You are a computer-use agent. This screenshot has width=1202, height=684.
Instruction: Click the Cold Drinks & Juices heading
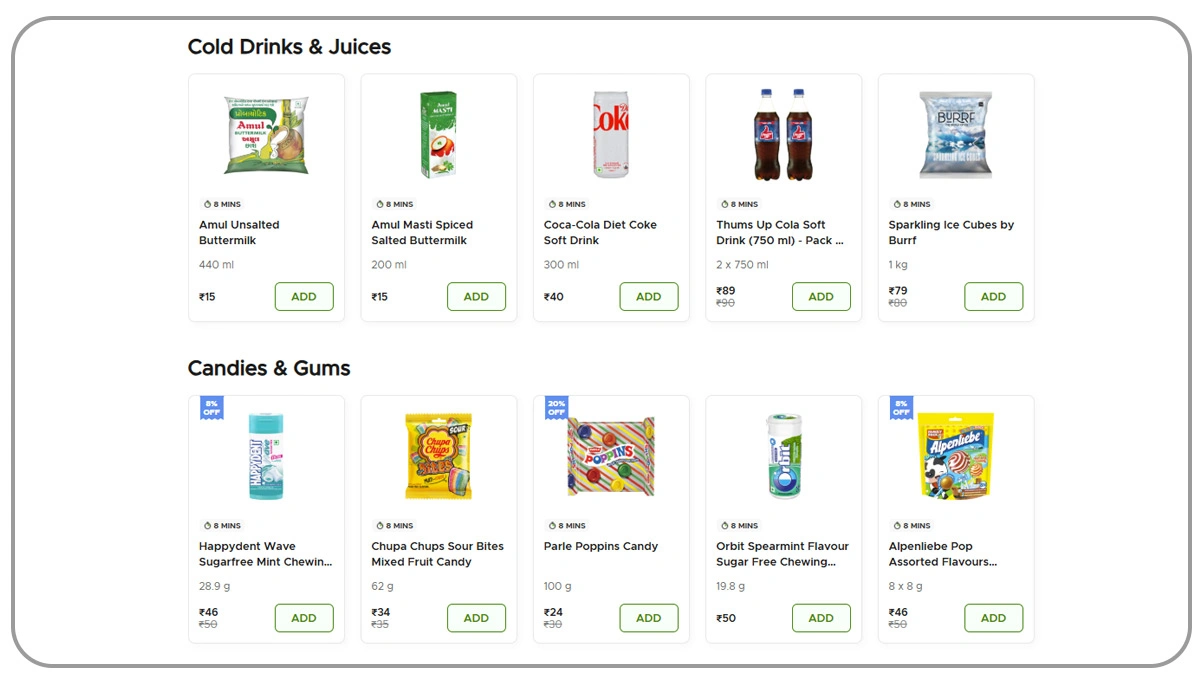(x=289, y=47)
